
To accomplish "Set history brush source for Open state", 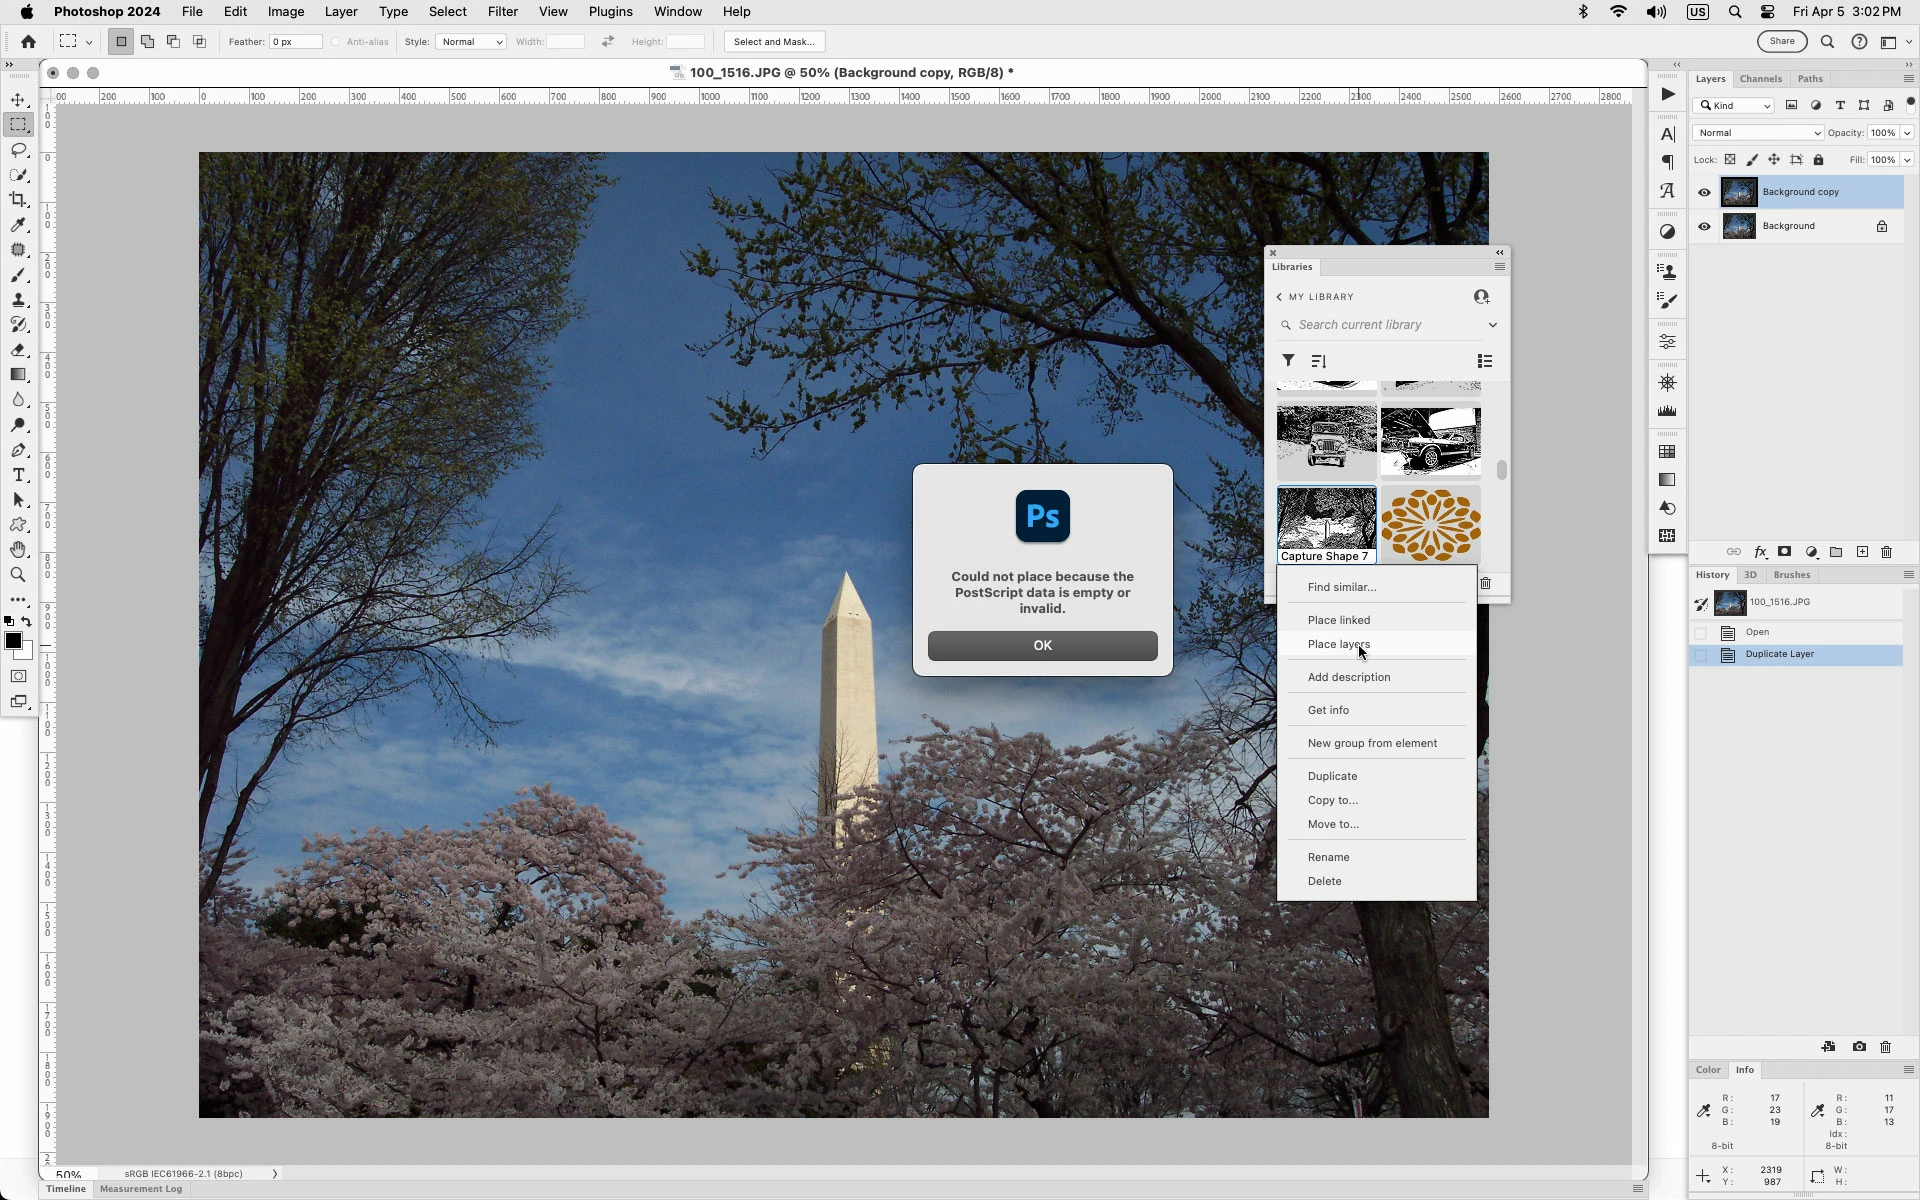I will 1701,633.
